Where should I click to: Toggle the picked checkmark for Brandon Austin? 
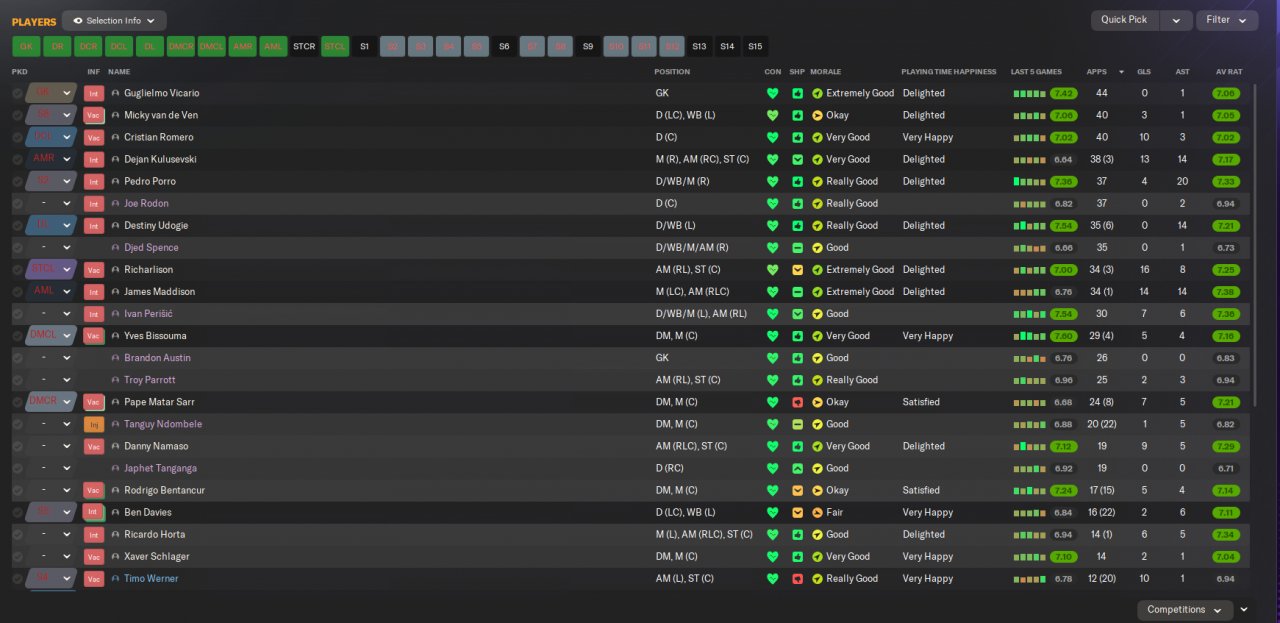17,358
